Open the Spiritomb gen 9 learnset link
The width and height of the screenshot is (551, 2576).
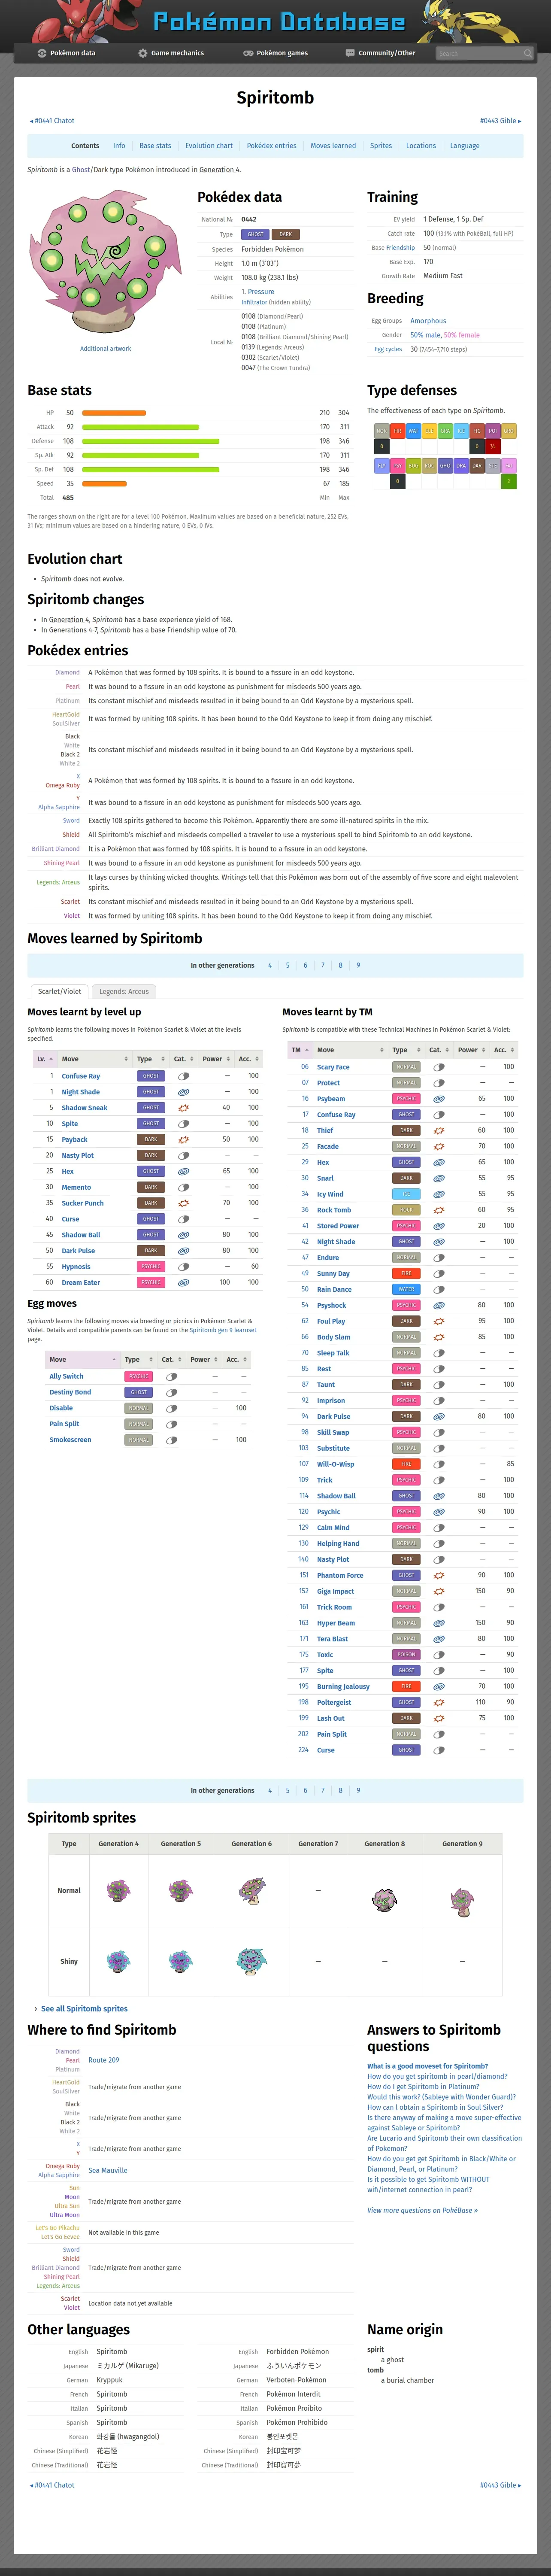tap(223, 1330)
